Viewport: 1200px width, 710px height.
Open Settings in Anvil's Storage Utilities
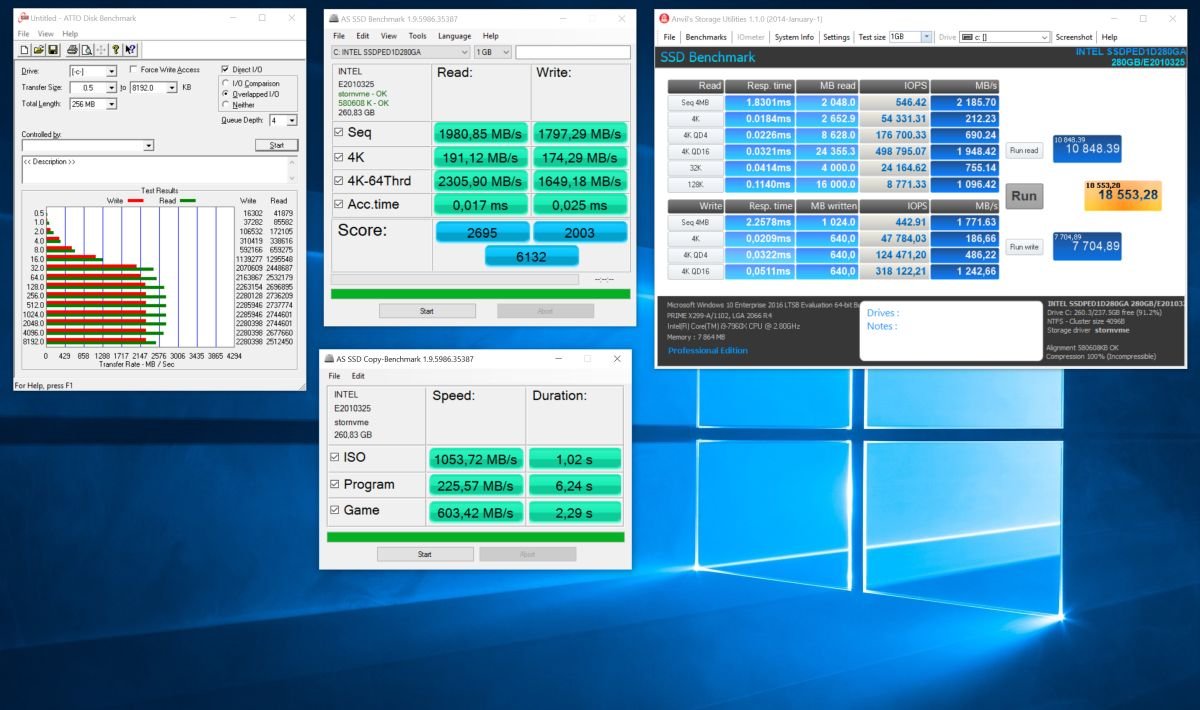[836, 37]
